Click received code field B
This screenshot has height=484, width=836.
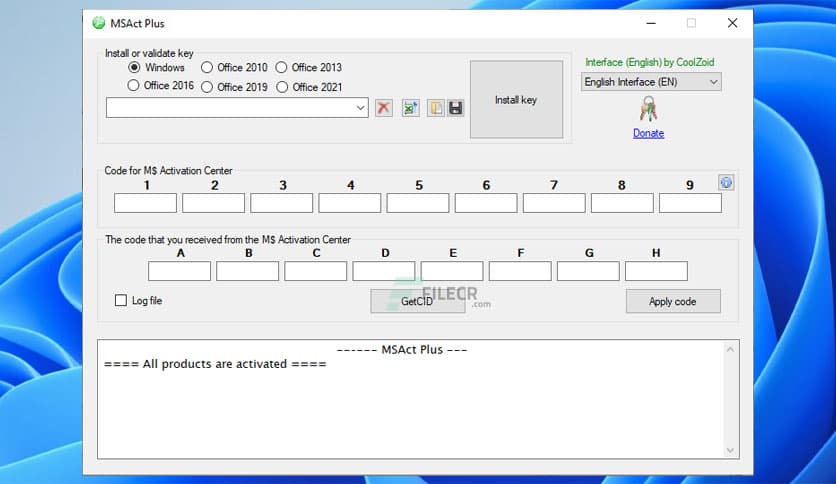(x=247, y=271)
